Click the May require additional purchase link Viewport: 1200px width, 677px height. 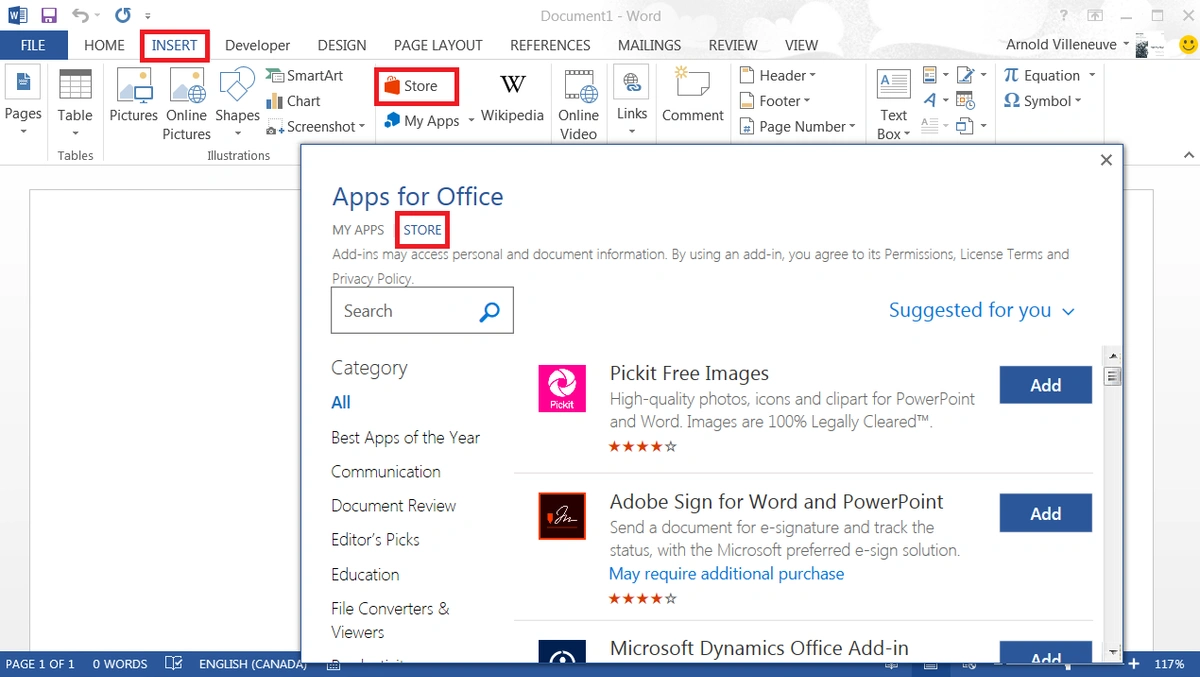[726, 574]
